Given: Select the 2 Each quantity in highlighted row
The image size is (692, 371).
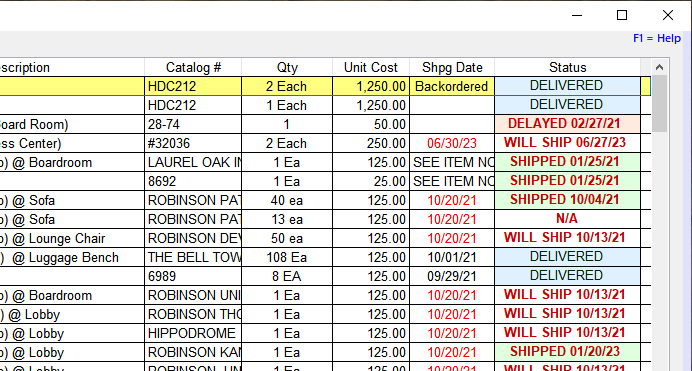Looking at the screenshot, I should pos(287,86).
